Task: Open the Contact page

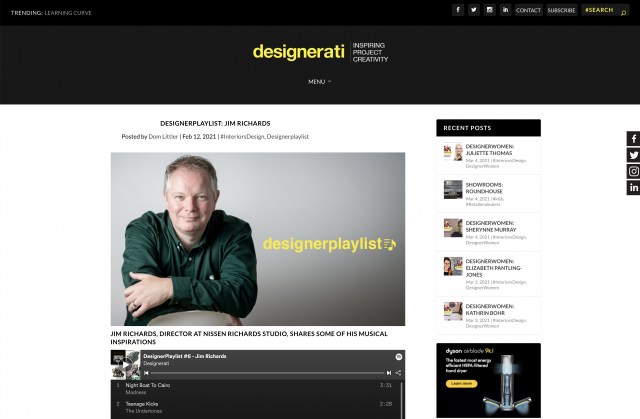Action: coord(528,10)
